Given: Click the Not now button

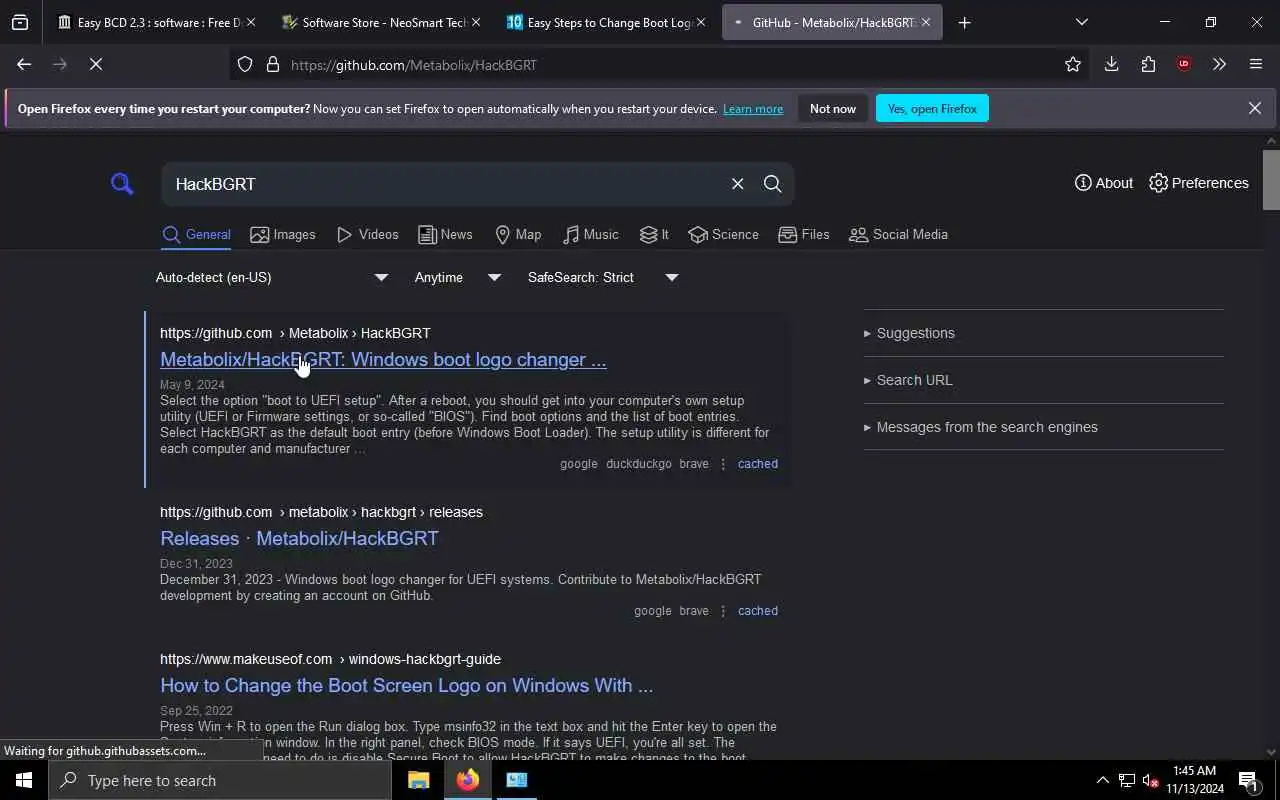Looking at the screenshot, I should click(x=833, y=108).
